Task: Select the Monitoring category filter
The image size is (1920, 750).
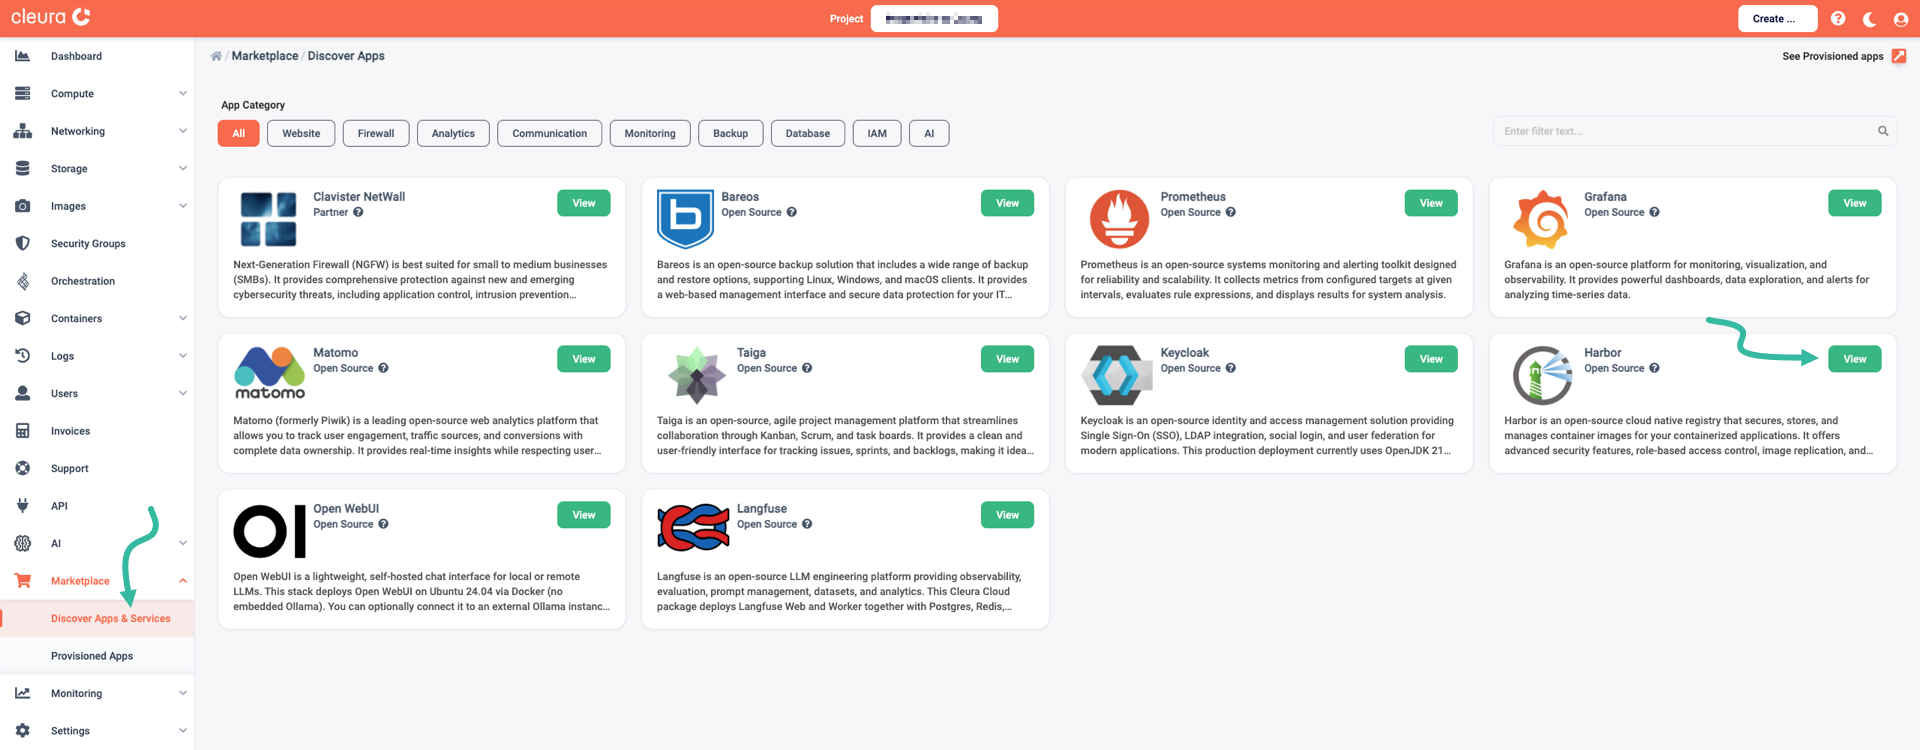Action: (x=649, y=133)
